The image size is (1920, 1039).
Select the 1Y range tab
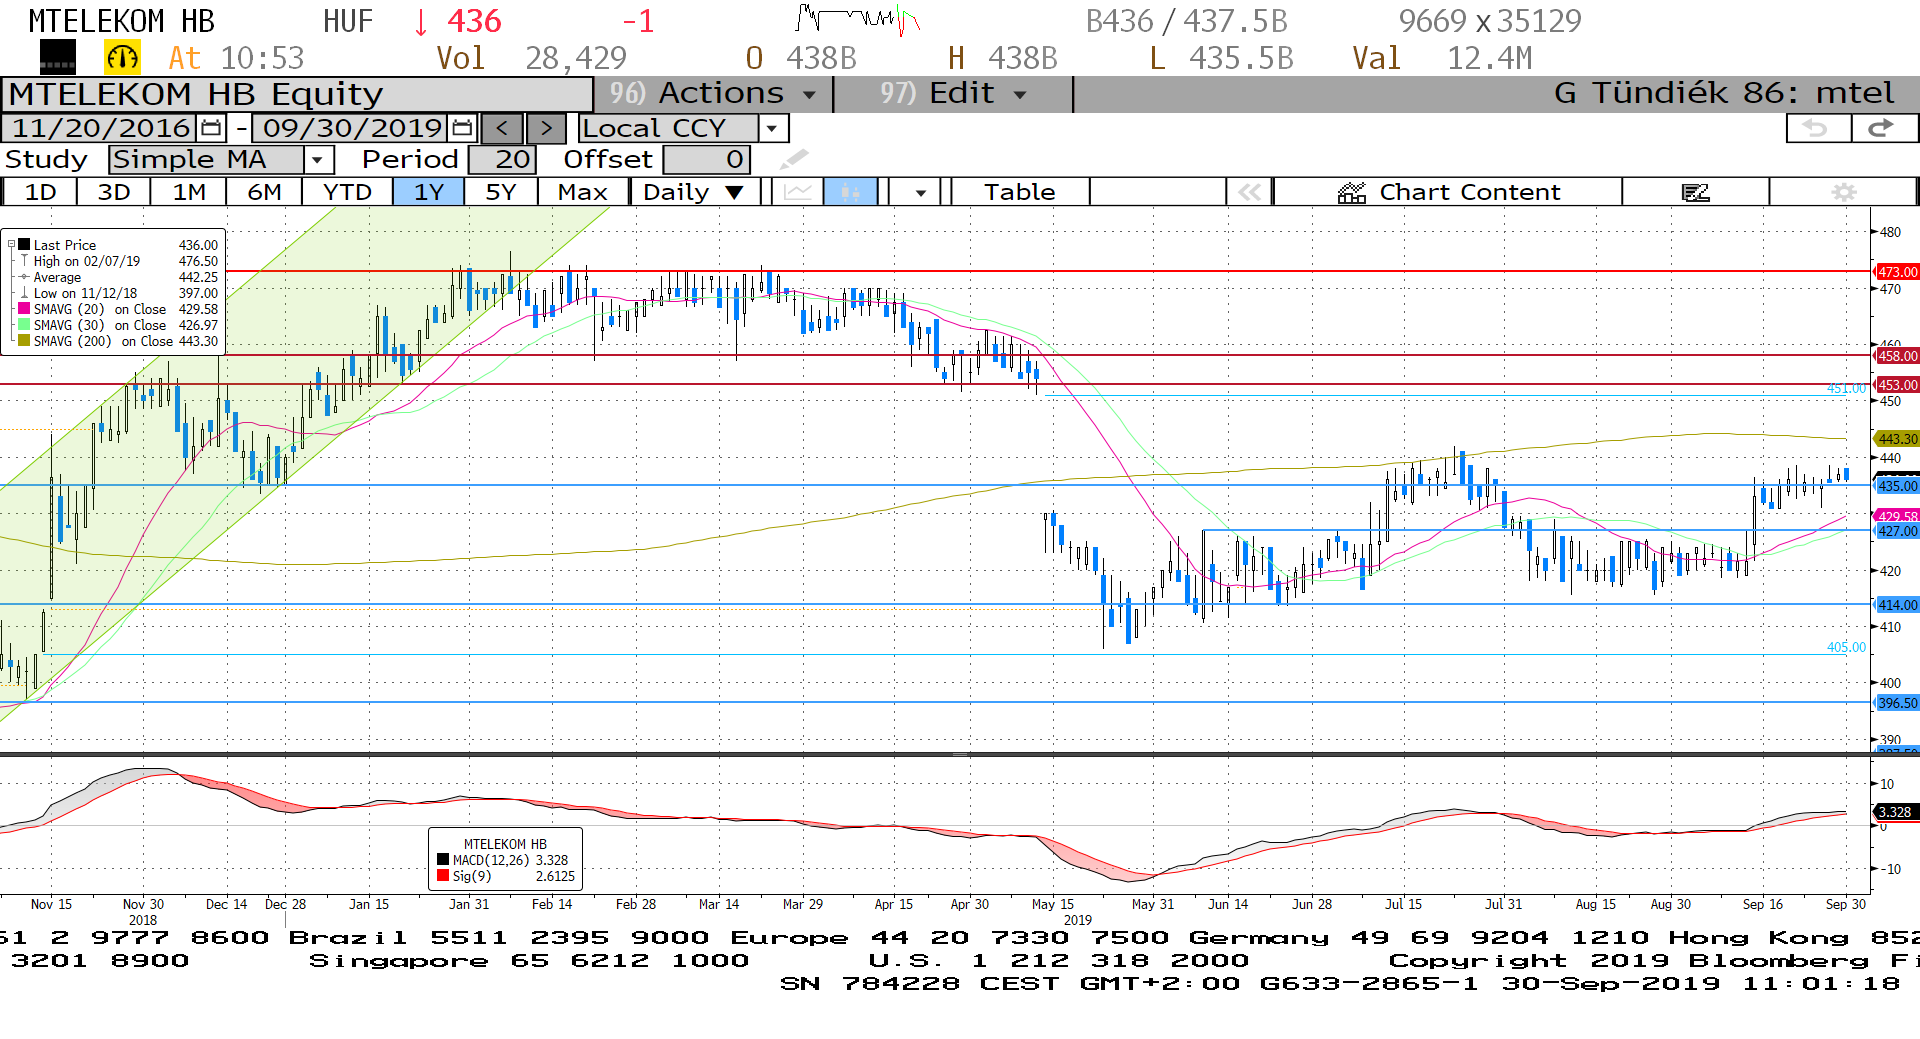[429, 192]
